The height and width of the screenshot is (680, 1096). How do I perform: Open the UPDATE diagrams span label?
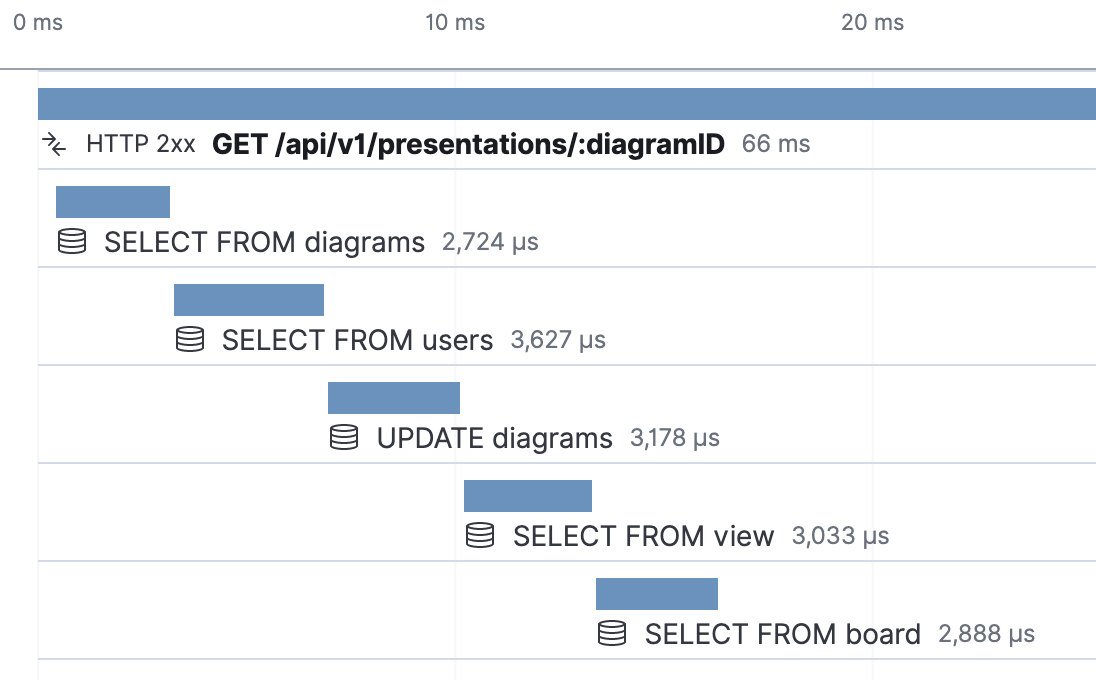coord(494,438)
